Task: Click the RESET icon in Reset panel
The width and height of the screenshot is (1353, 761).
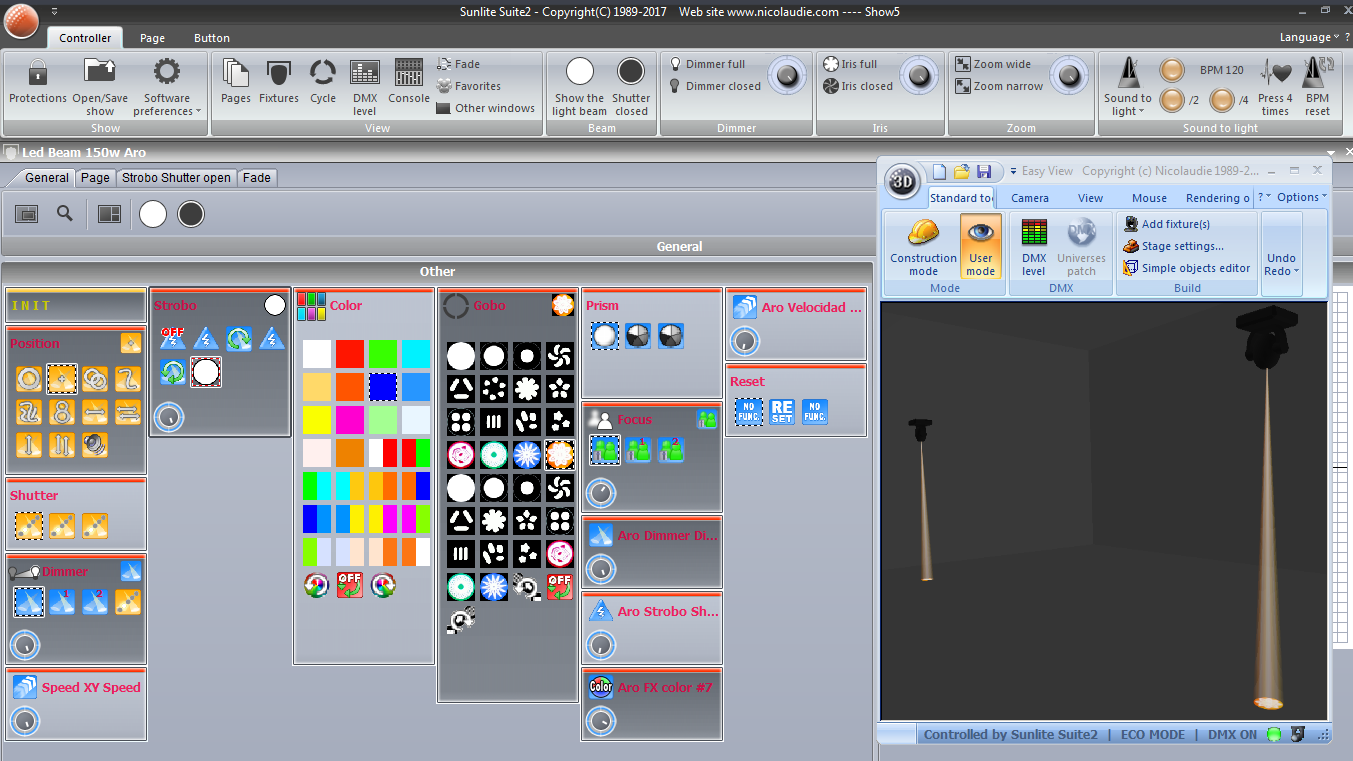Action: (x=781, y=412)
